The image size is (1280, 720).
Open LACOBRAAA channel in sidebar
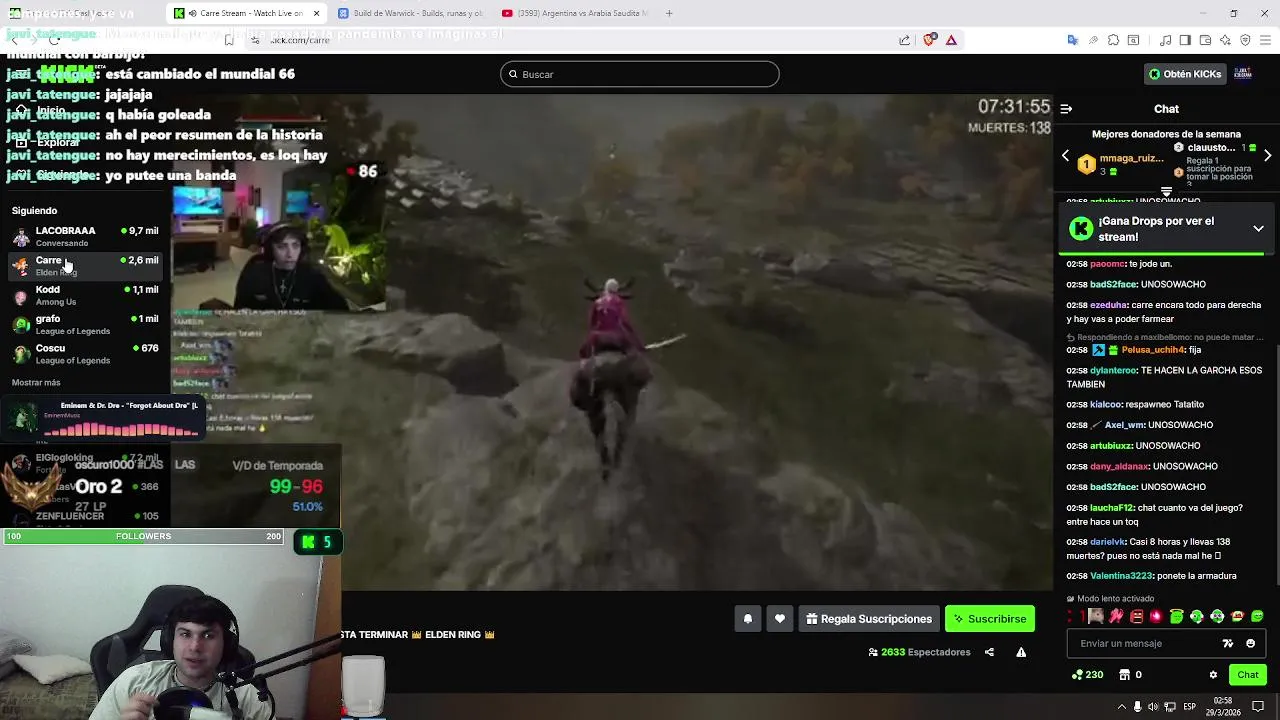[85, 237]
